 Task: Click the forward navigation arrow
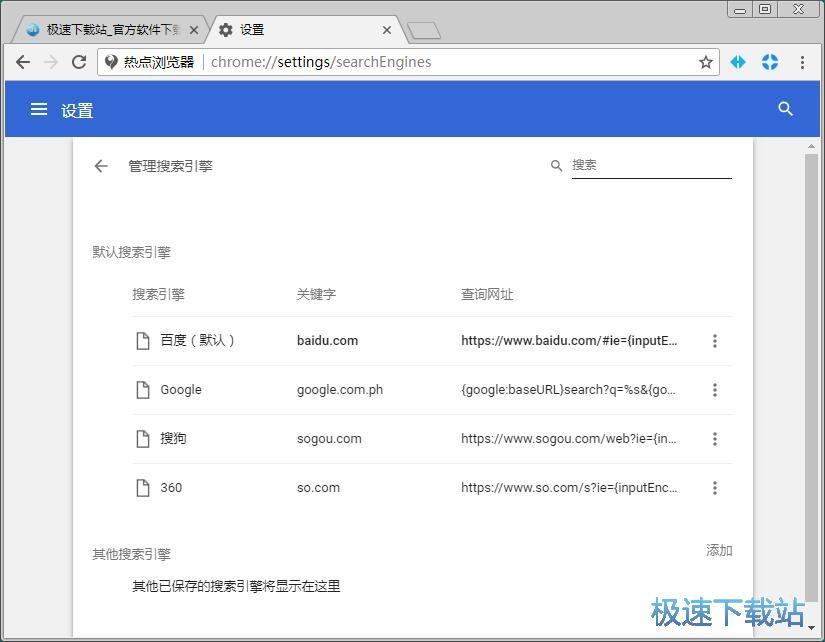click(51, 61)
